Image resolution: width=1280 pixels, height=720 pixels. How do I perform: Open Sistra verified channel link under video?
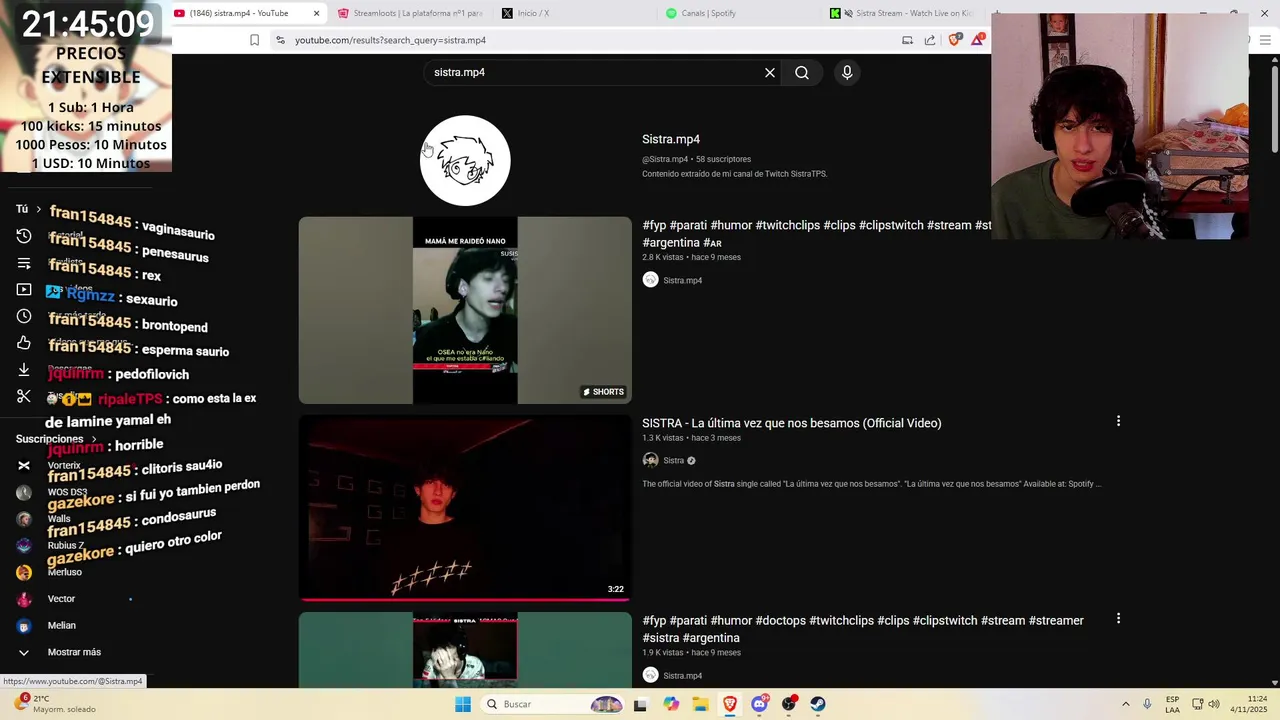click(x=673, y=460)
